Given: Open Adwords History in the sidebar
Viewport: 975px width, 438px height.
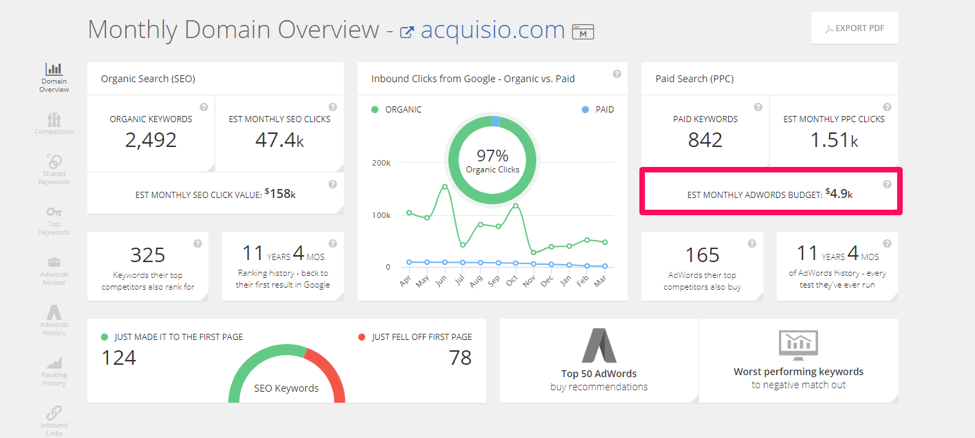Looking at the screenshot, I should pos(54,320).
